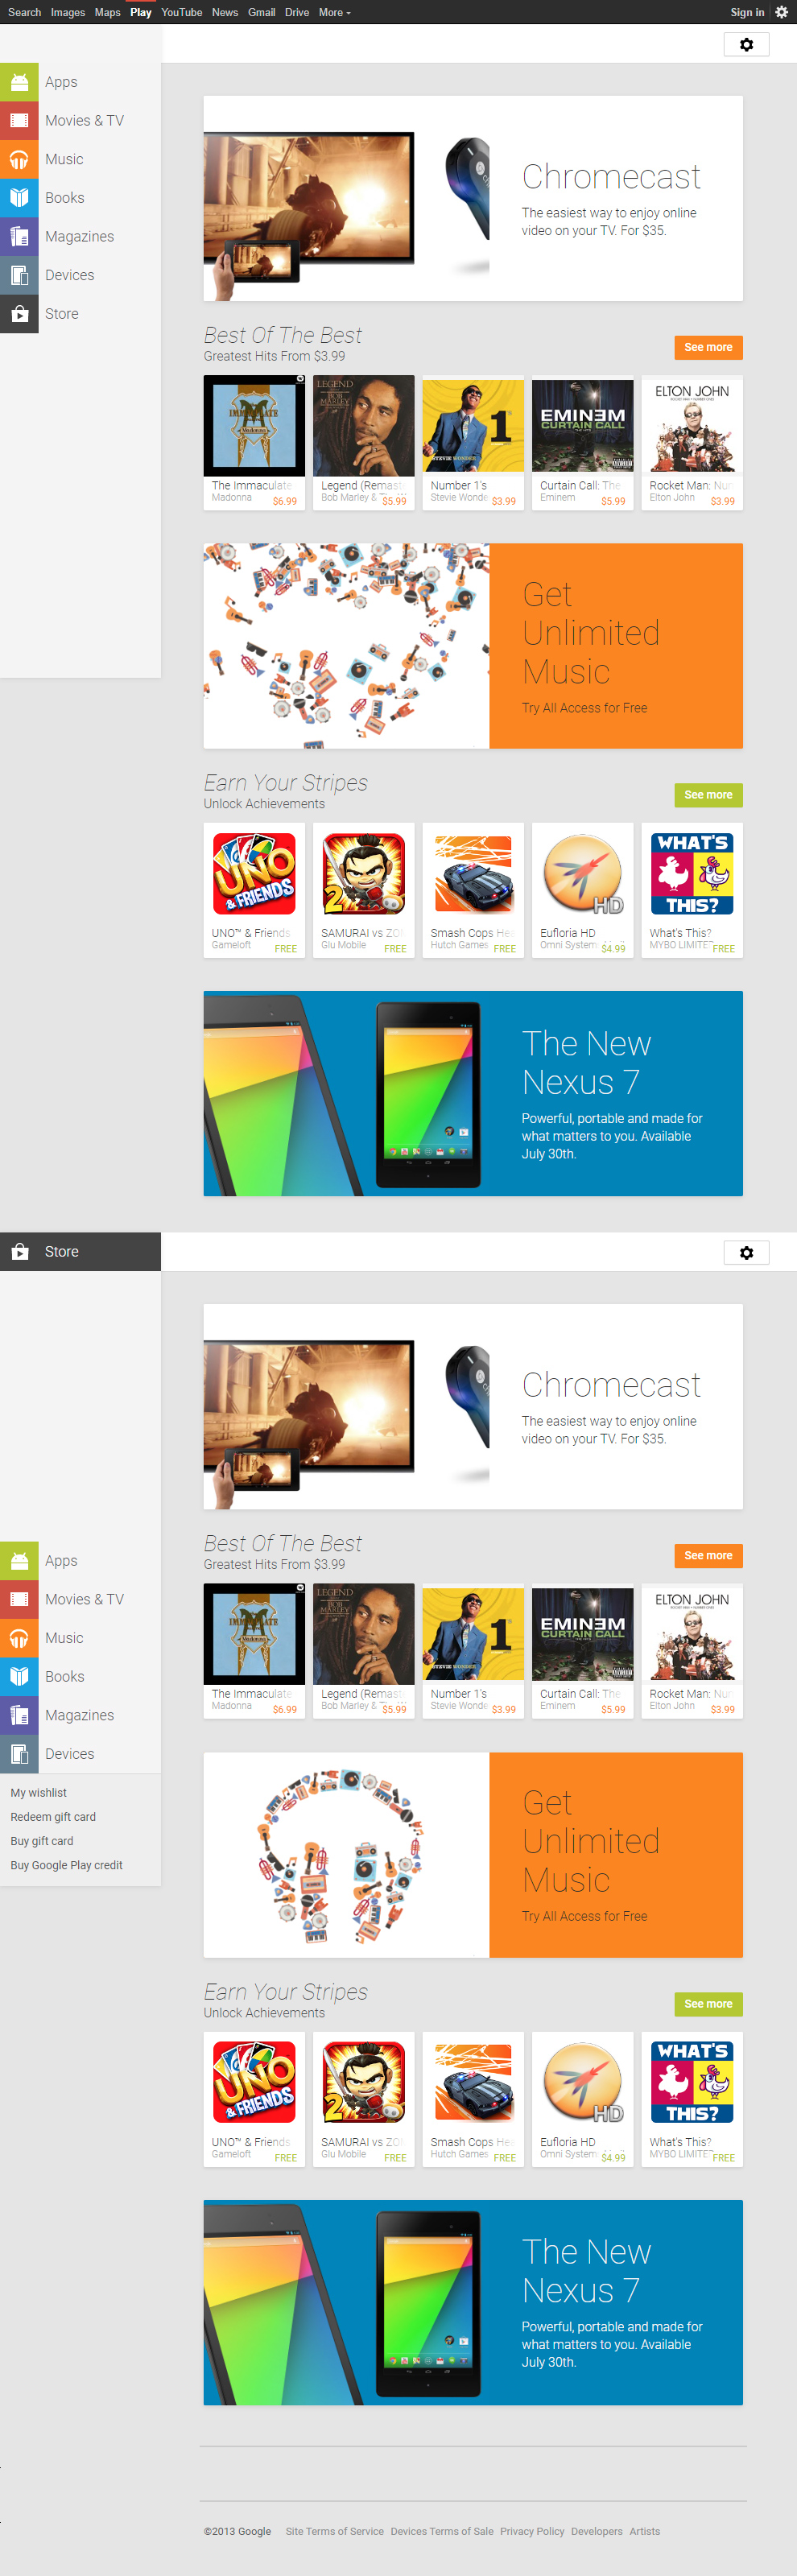The height and width of the screenshot is (2576, 797).
Task: Click Movies & TV film icon in sidebar ending with Store
Action: [19, 120]
